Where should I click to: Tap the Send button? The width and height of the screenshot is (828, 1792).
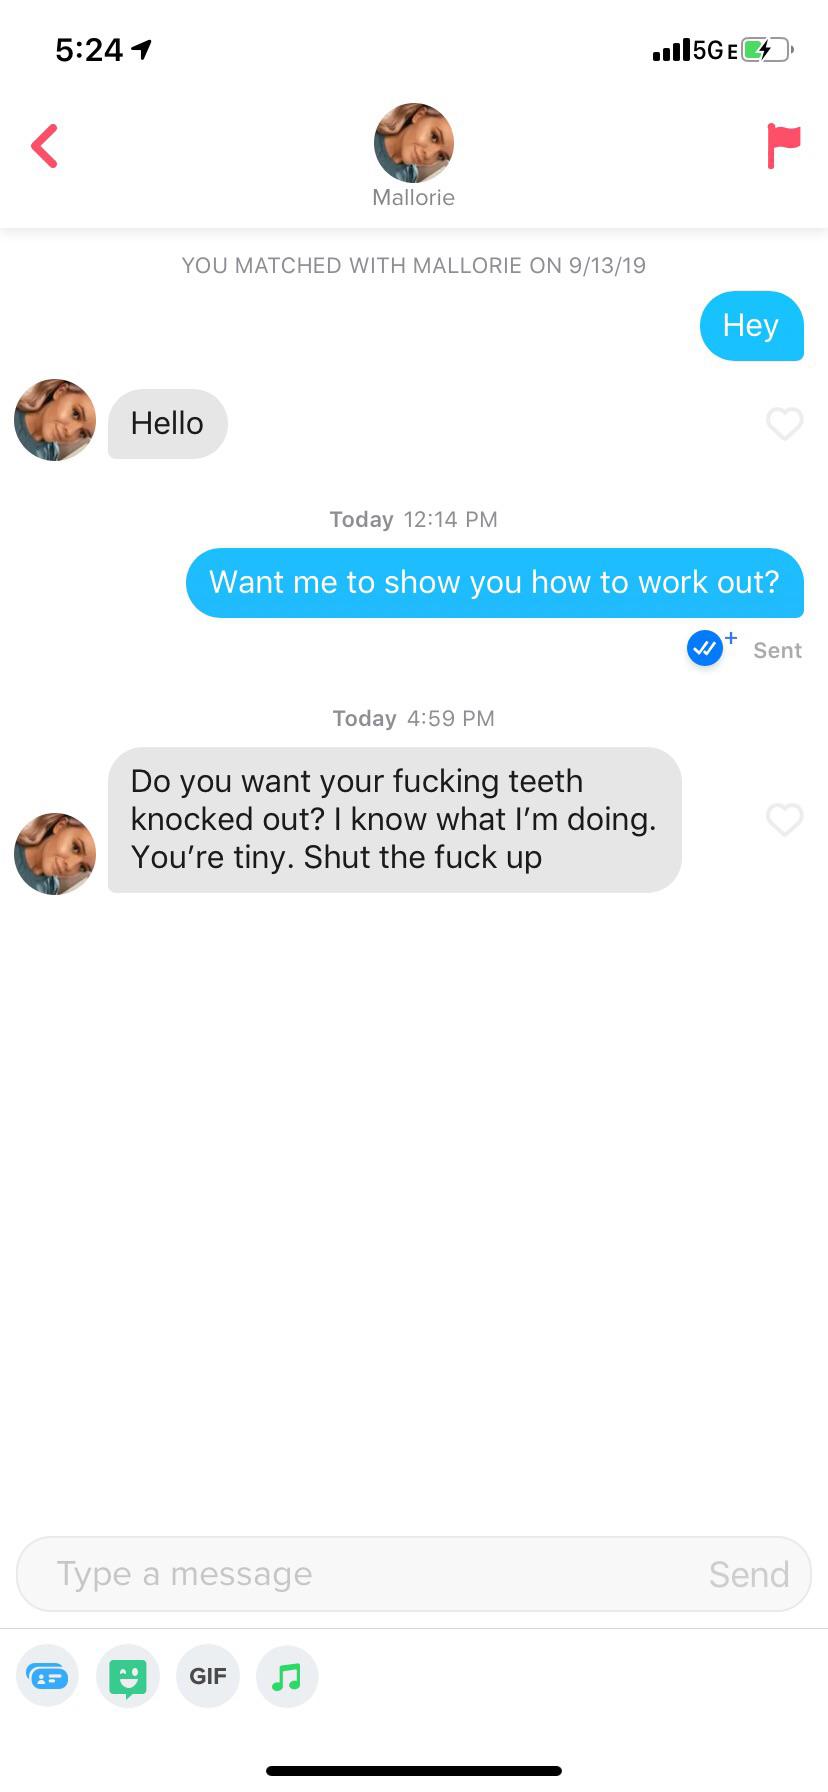(749, 1574)
